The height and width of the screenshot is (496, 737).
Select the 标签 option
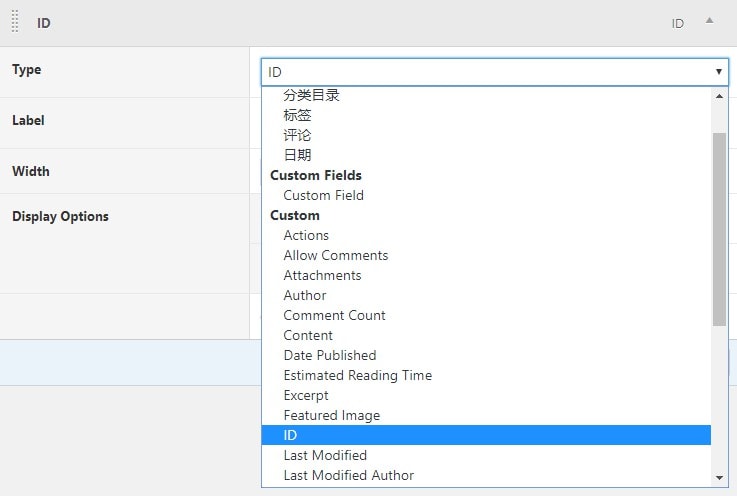click(x=297, y=115)
